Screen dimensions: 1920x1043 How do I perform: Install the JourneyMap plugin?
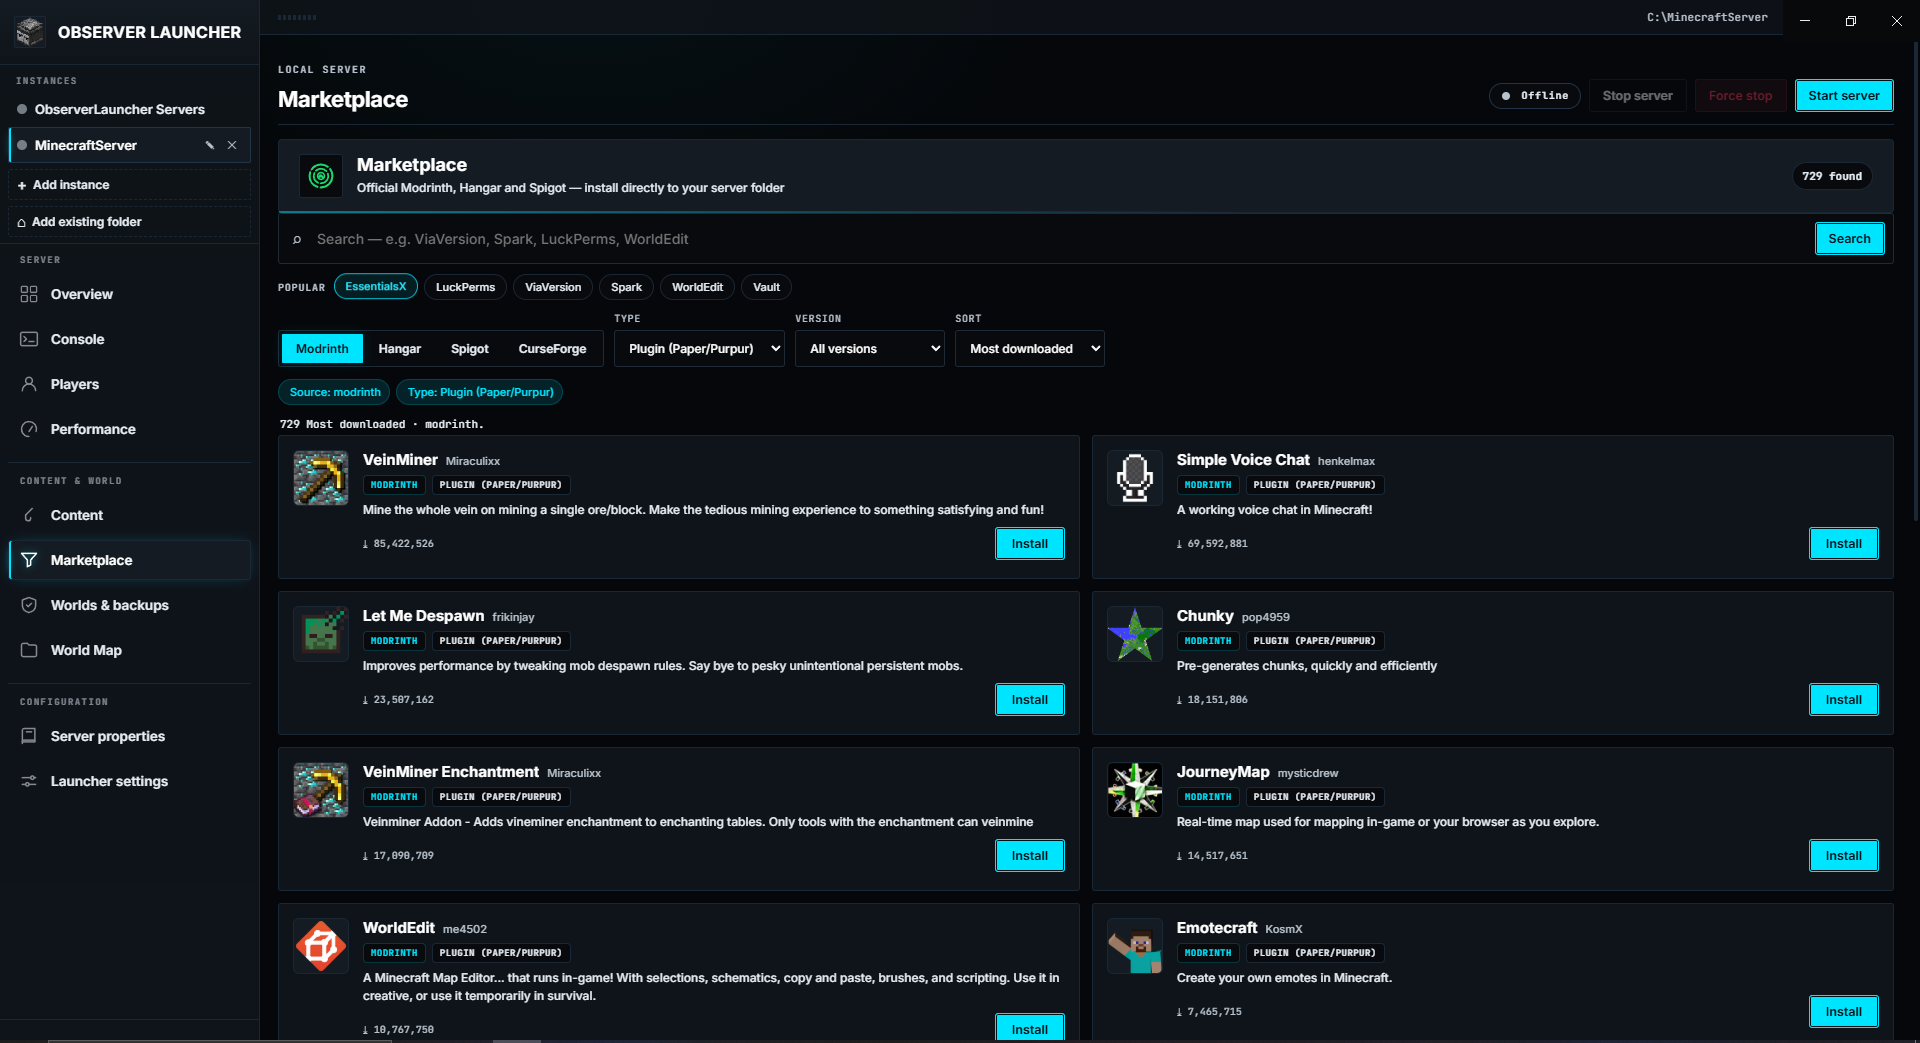[x=1844, y=856]
